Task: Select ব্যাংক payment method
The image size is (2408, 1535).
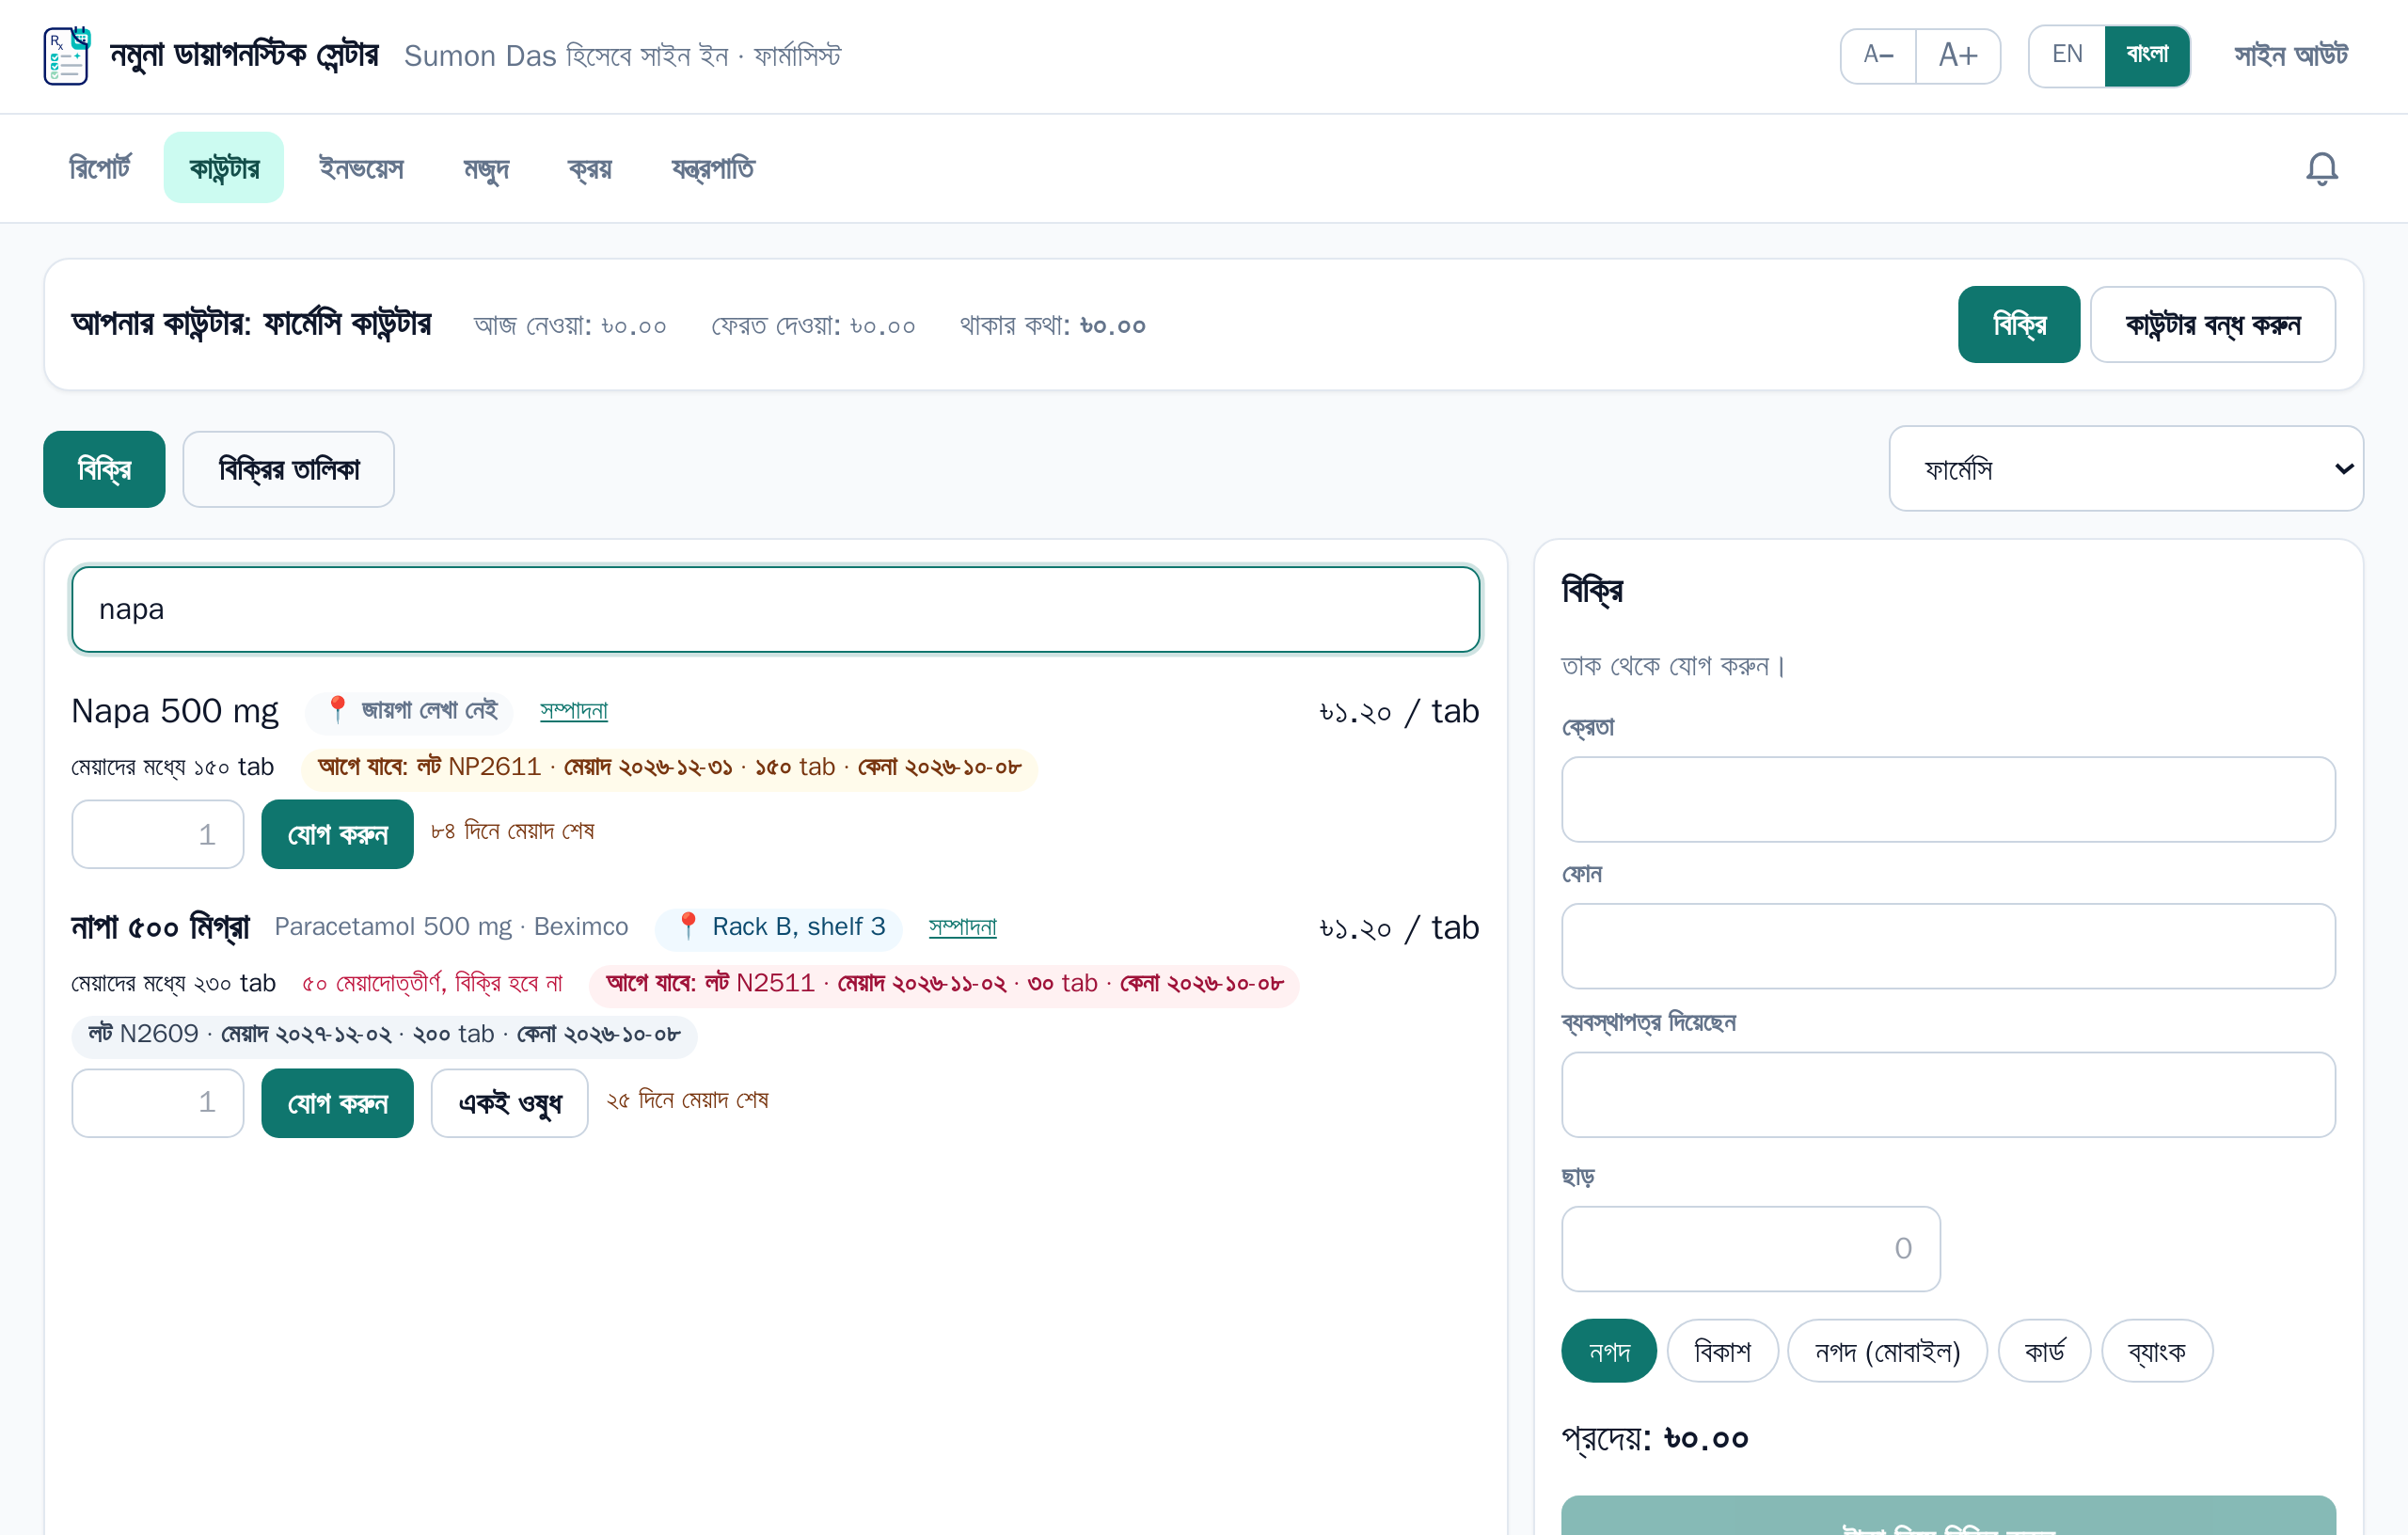Action: (x=2157, y=1351)
